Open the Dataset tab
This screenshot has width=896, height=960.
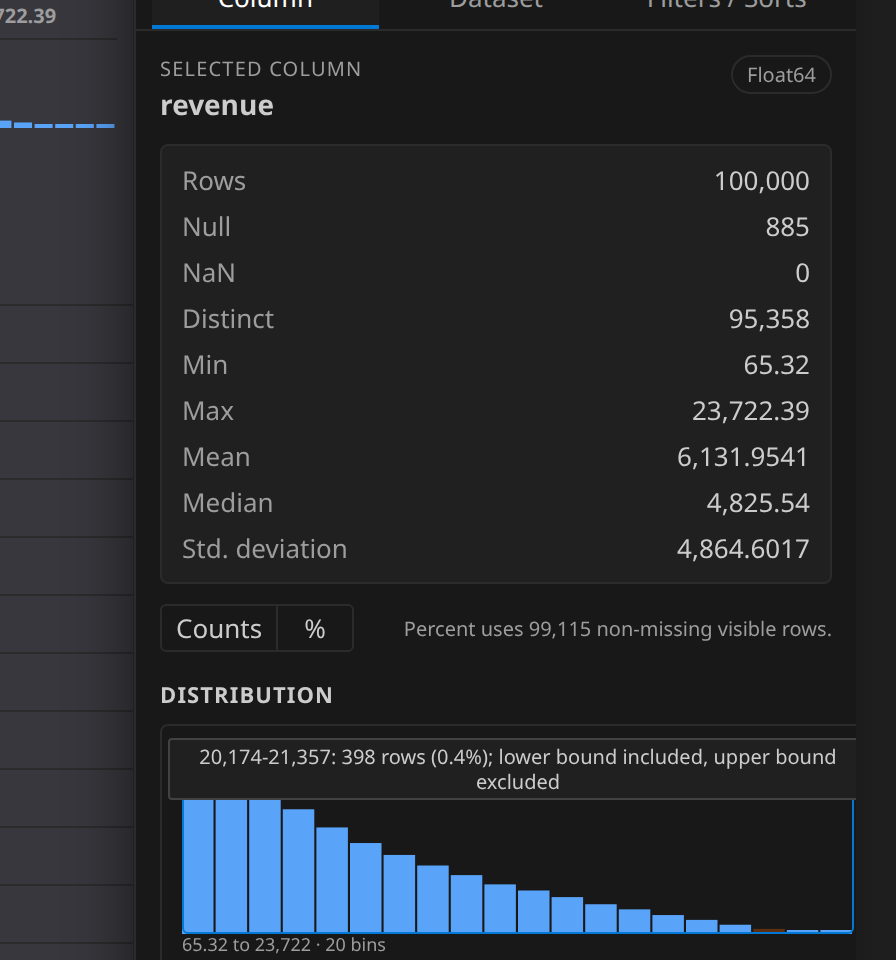[495, 6]
